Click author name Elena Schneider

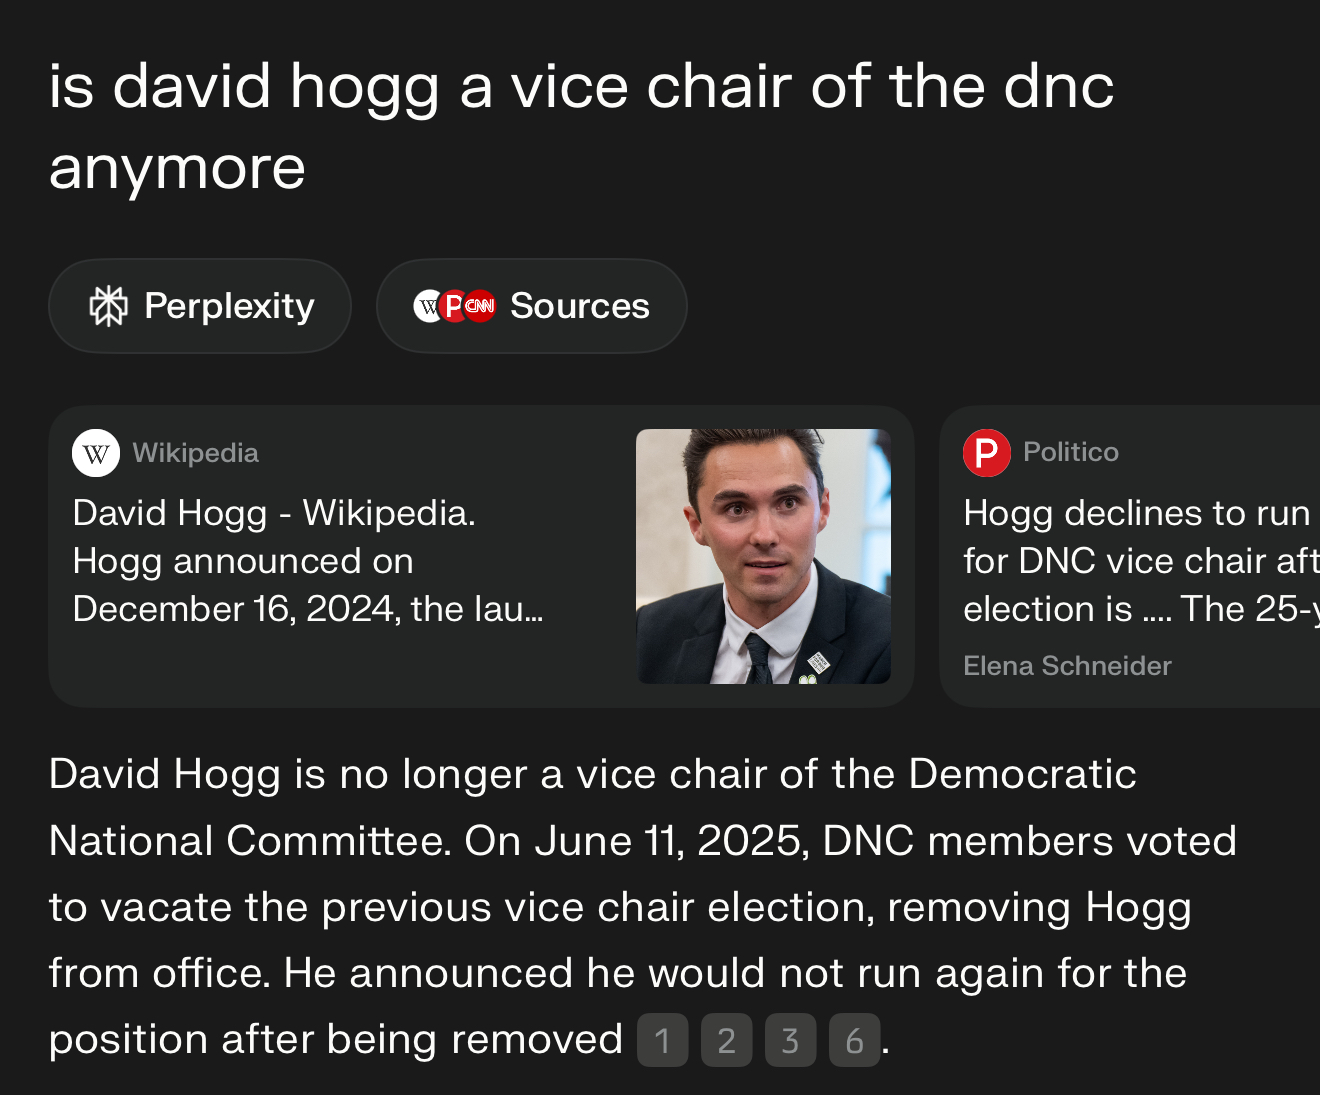[x=1067, y=666]
